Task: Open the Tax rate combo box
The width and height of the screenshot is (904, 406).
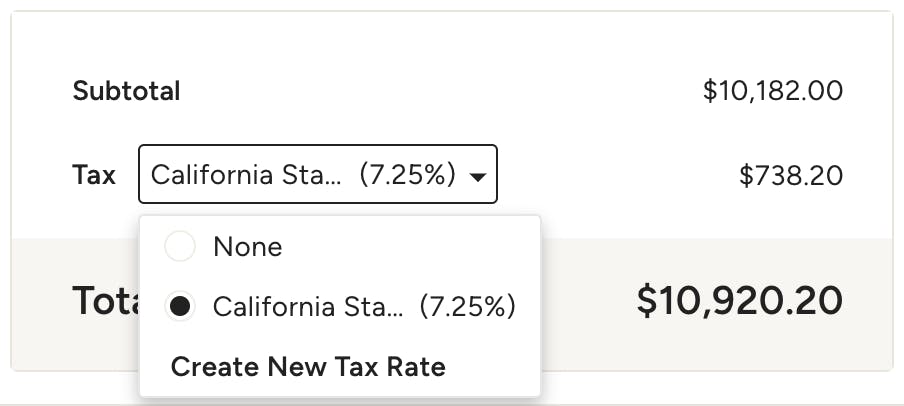Action: (x=318, y=174)
